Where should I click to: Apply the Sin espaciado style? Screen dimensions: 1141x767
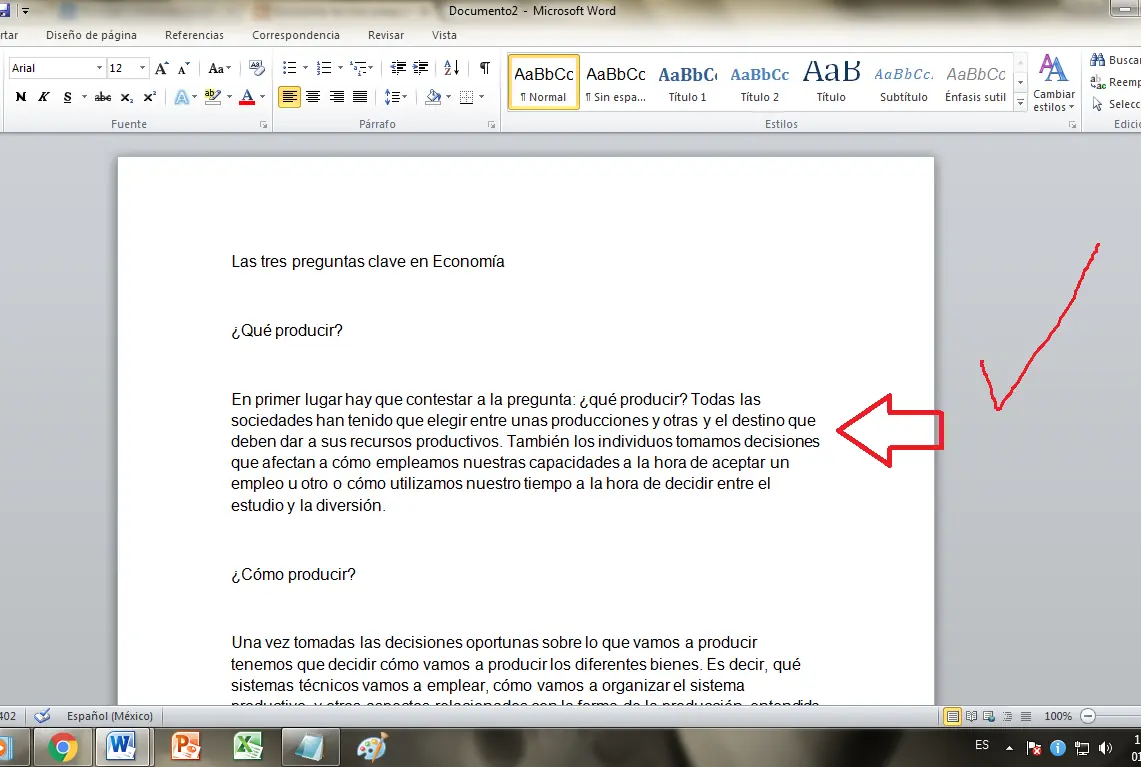point(616,82)
